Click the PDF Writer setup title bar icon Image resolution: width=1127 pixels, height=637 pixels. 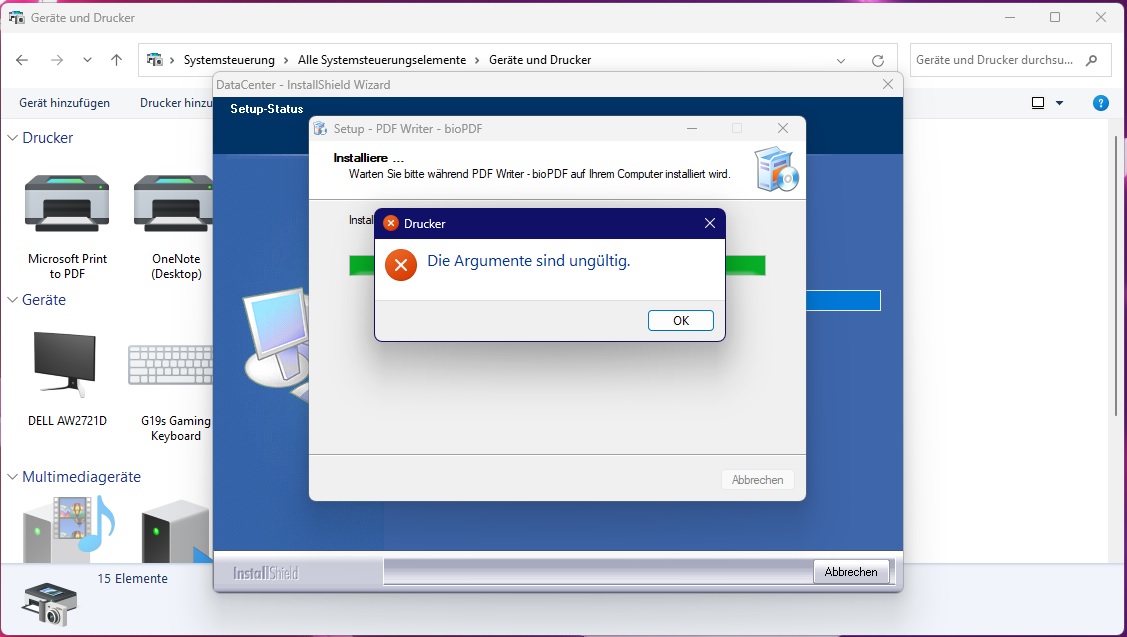321,129
